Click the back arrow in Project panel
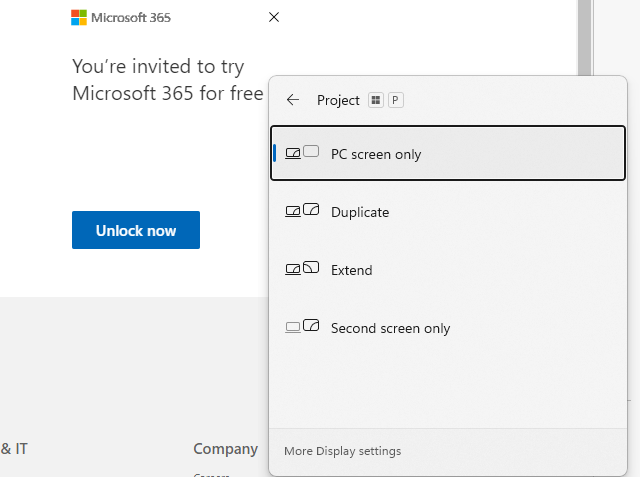Screen dimensions: 640x477 pyautogui.click(x=293, y=100)
